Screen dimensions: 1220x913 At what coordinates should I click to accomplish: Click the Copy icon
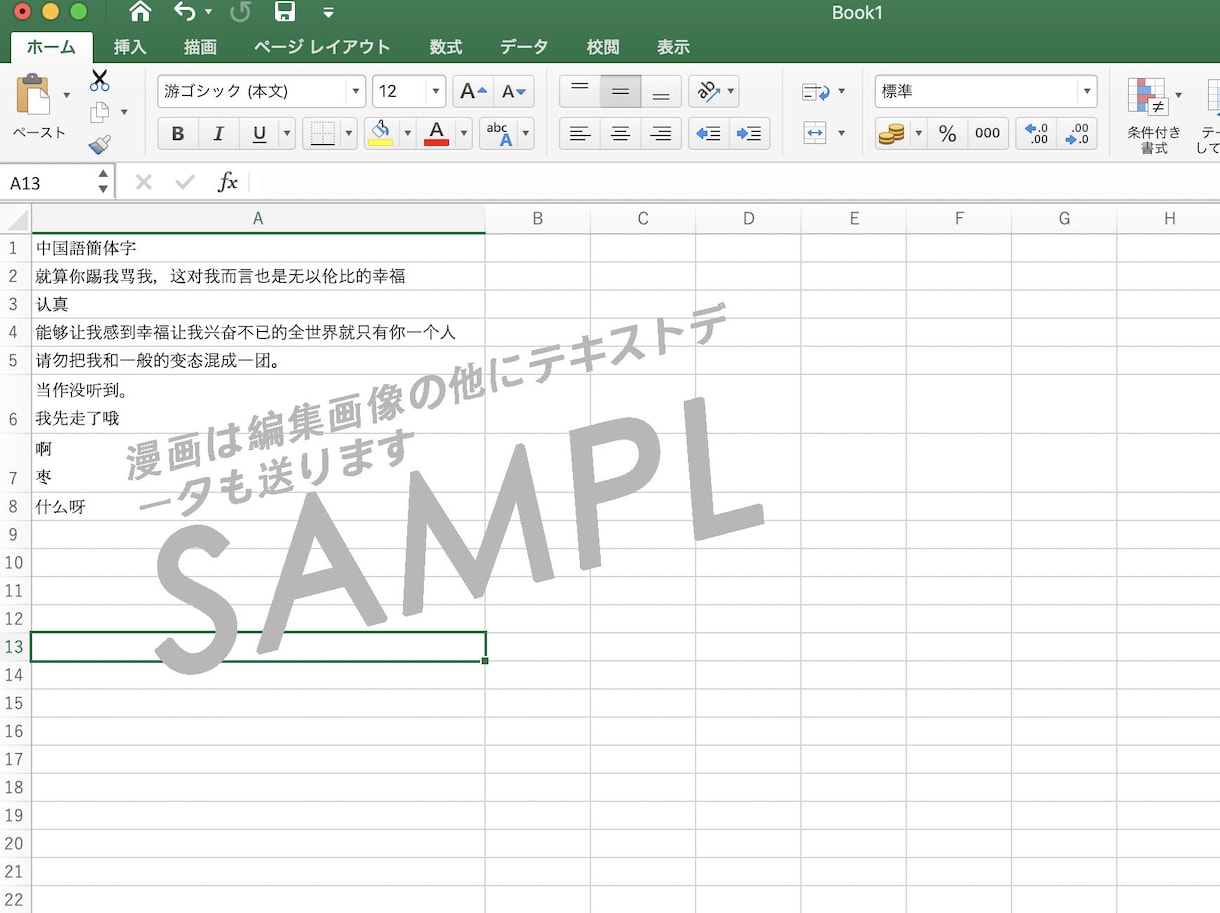[99, 112]
